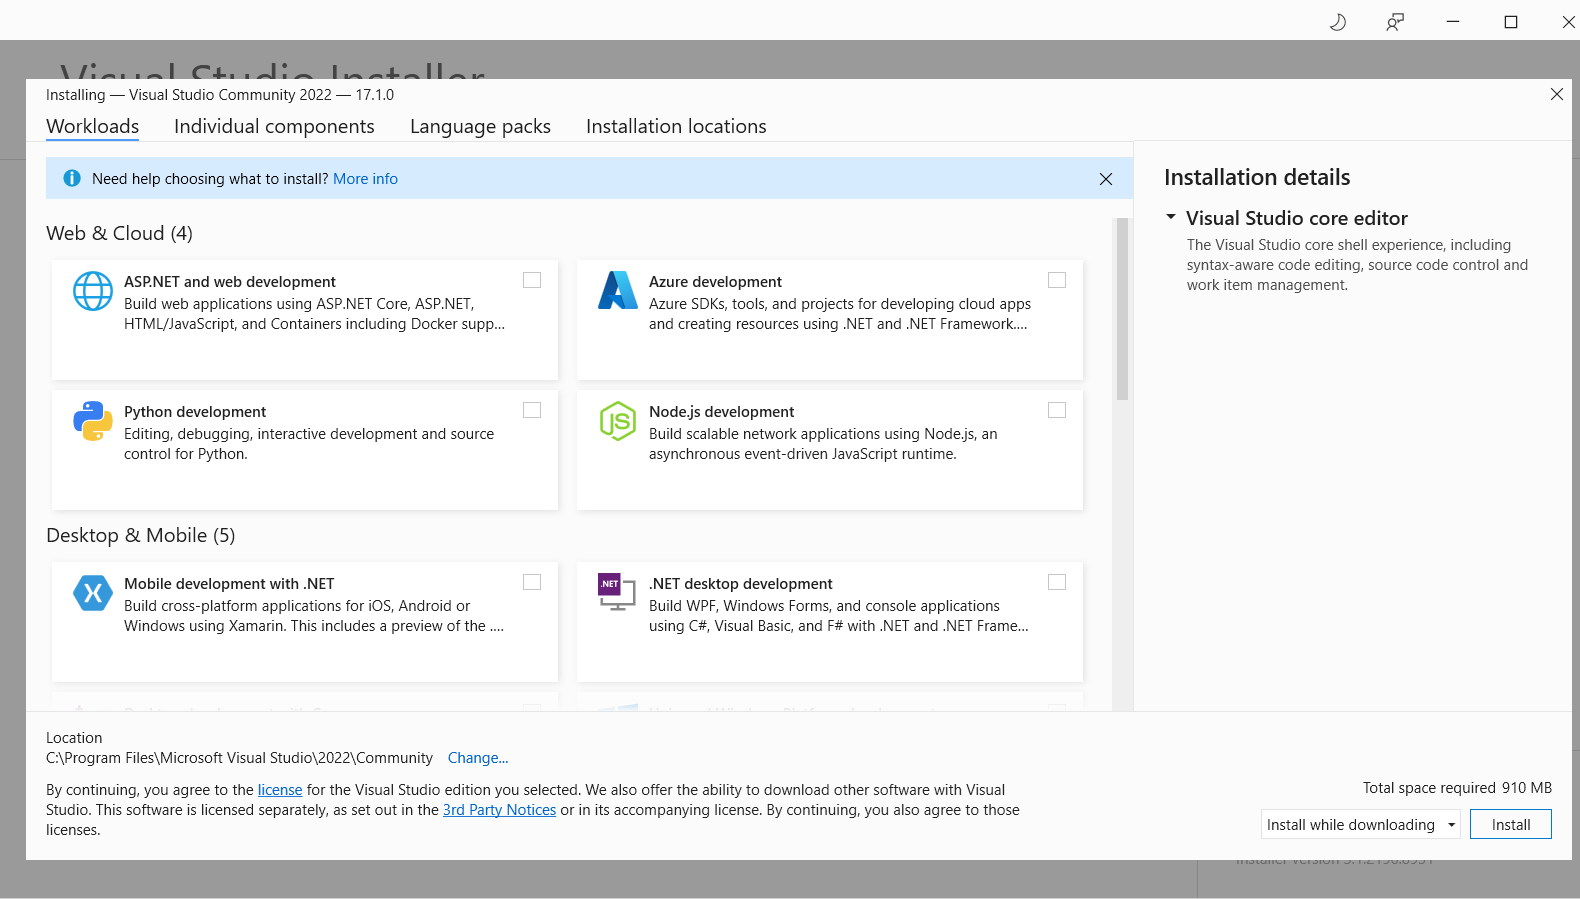Click the Installation details heading

pyautogui.click(x=1257, y=177)
